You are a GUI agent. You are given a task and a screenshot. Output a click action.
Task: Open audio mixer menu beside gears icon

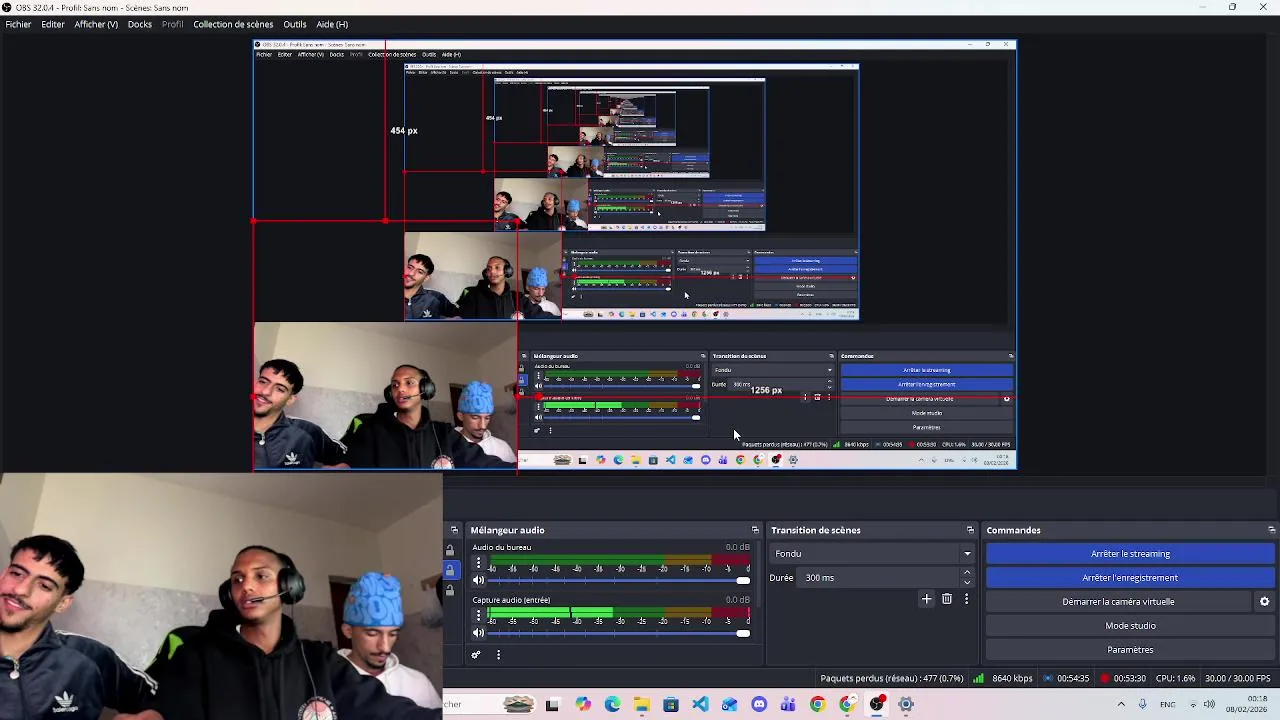[x=498, y=655]
